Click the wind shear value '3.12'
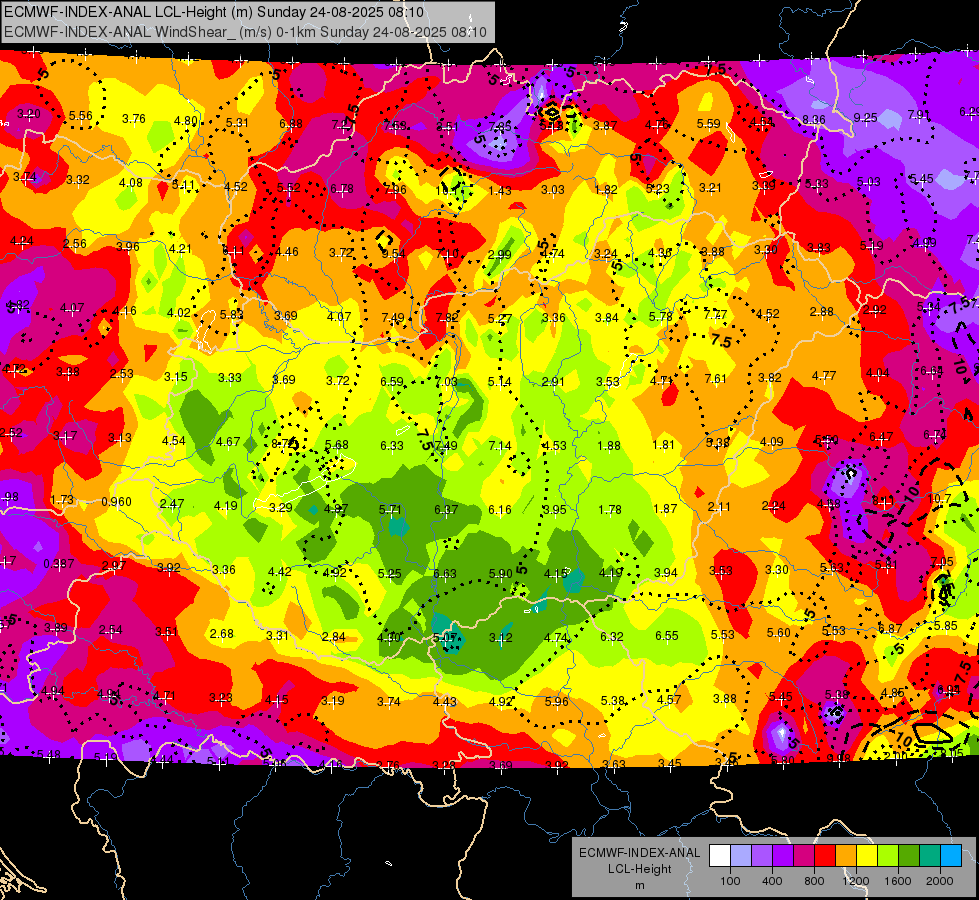 coord(500,638)
